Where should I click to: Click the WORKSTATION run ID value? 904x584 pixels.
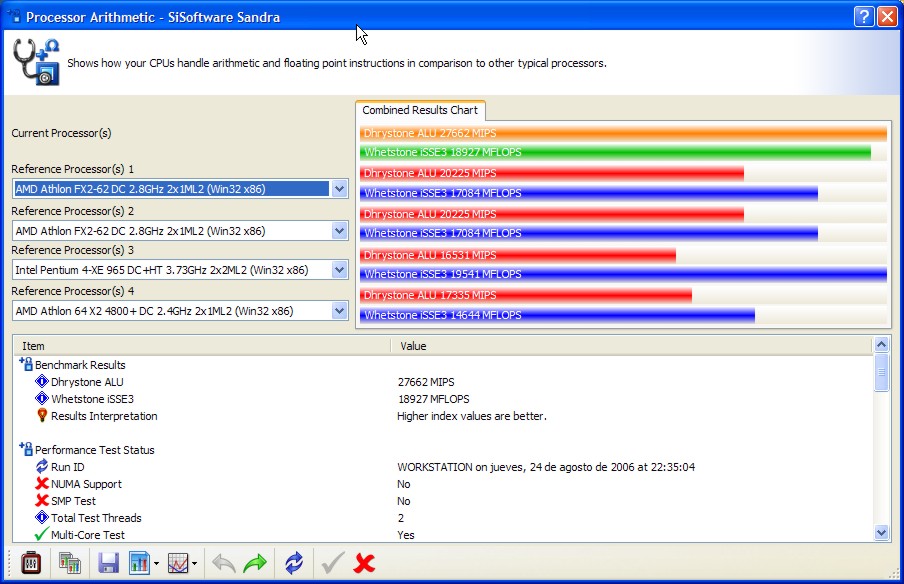pos(546,467)
